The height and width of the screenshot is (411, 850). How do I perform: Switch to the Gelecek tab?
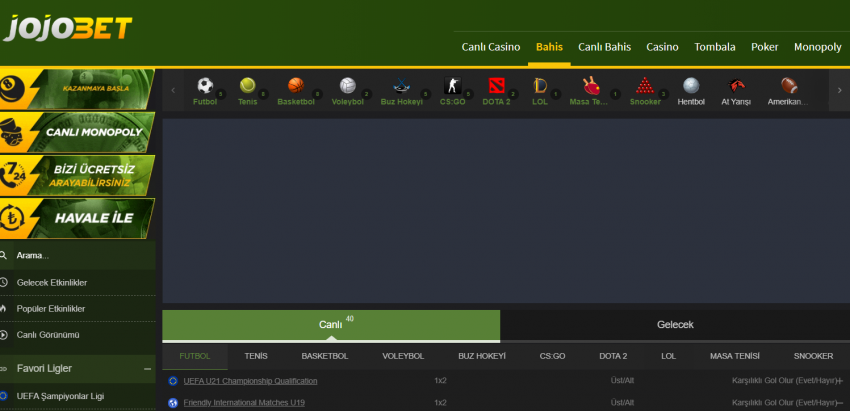click(675, 325)
